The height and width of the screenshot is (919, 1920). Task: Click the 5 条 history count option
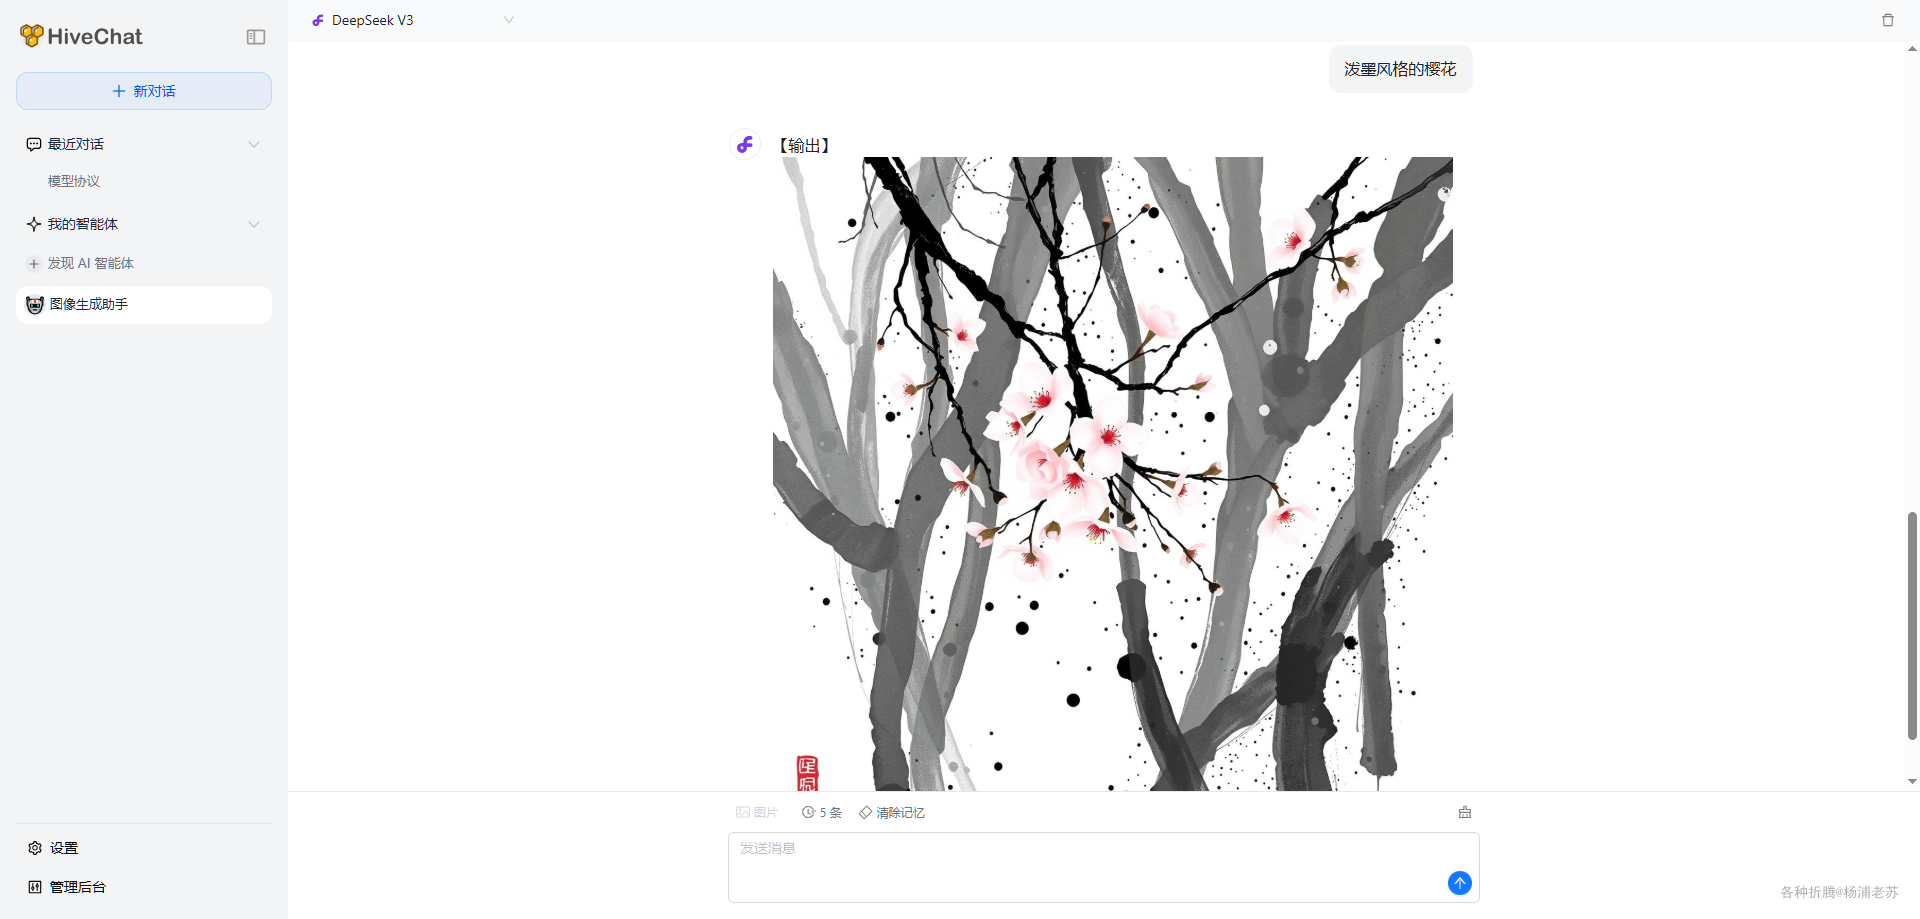pos(822,813)
